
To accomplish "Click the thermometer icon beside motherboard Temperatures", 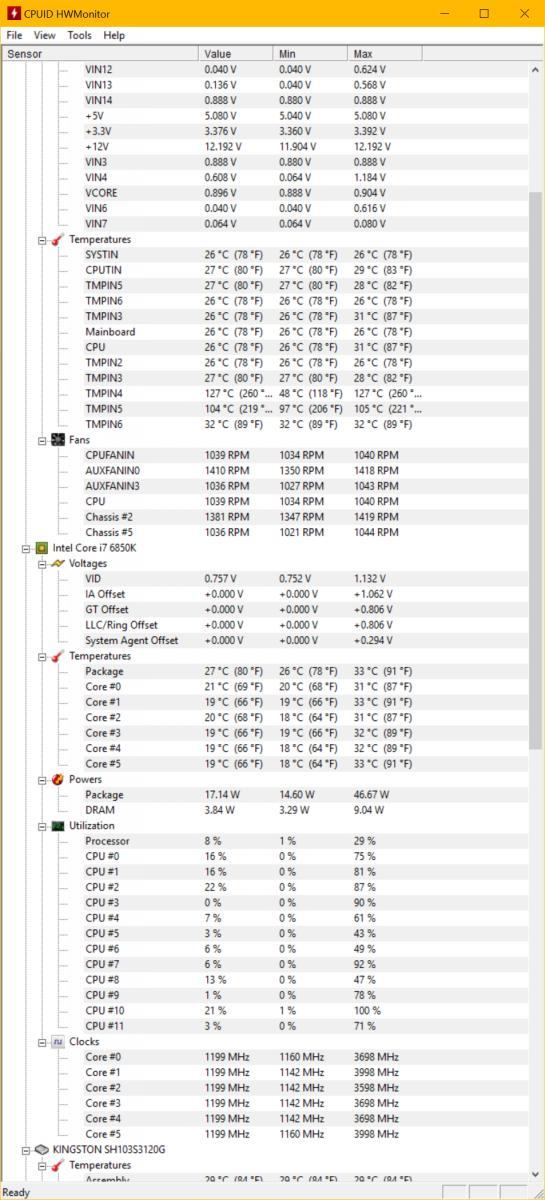I will 57,240.
